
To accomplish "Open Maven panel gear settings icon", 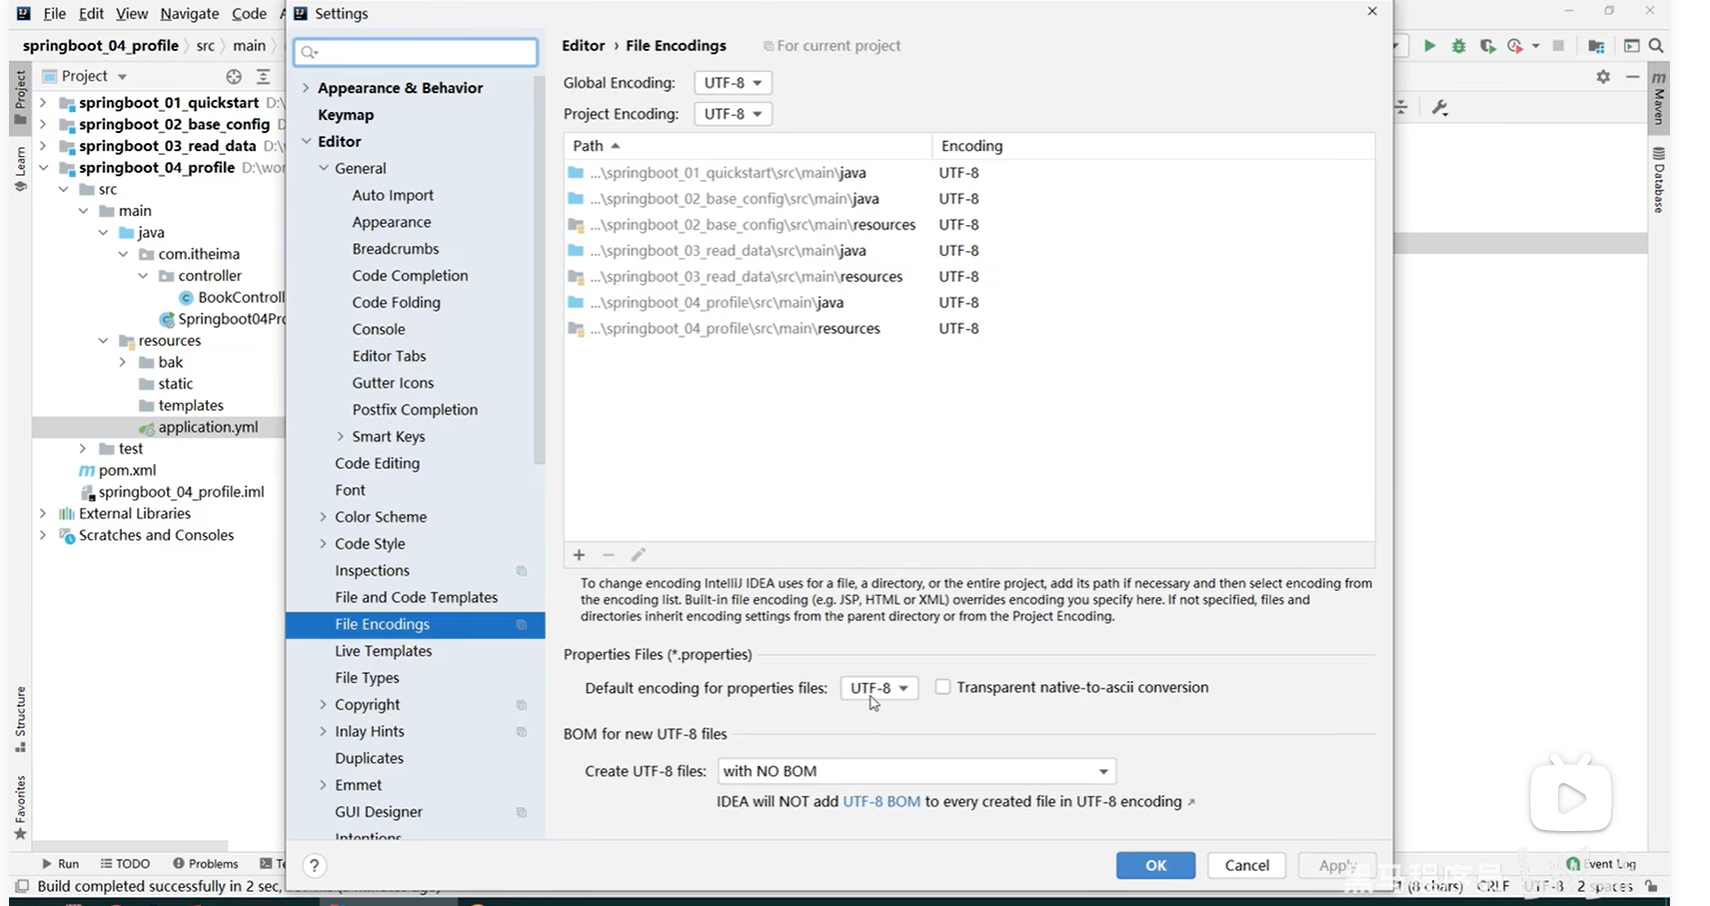I will click(x=1603, y=77).
